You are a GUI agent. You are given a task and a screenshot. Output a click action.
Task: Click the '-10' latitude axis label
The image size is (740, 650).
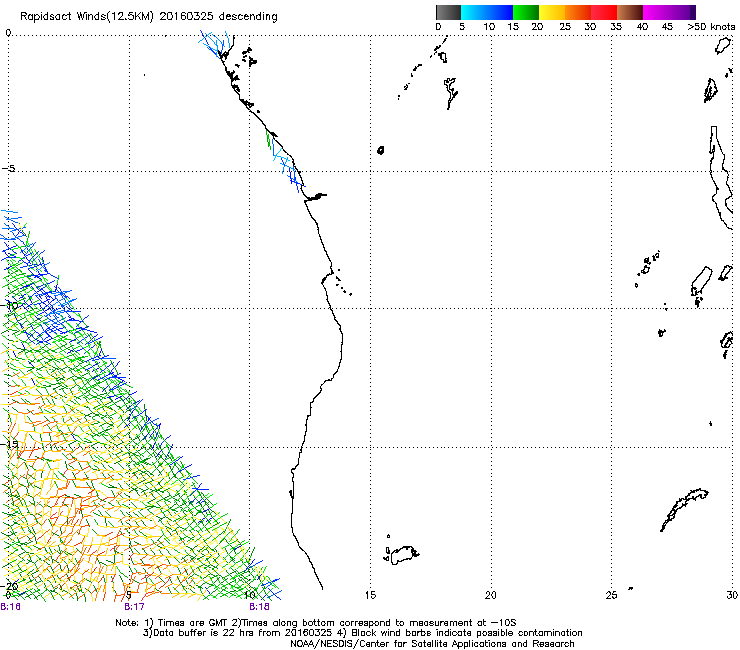[x=10, y=305]
